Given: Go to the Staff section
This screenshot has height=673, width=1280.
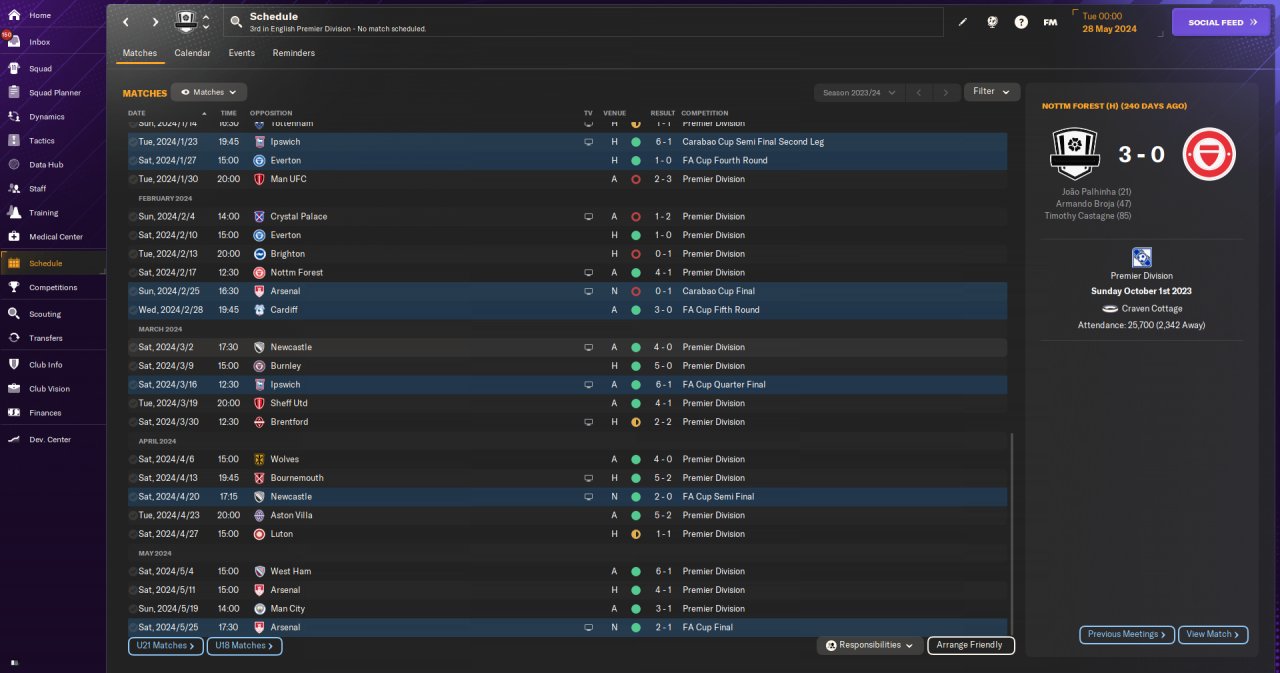Looking at the screenshot, I should [x=38, y=189].
